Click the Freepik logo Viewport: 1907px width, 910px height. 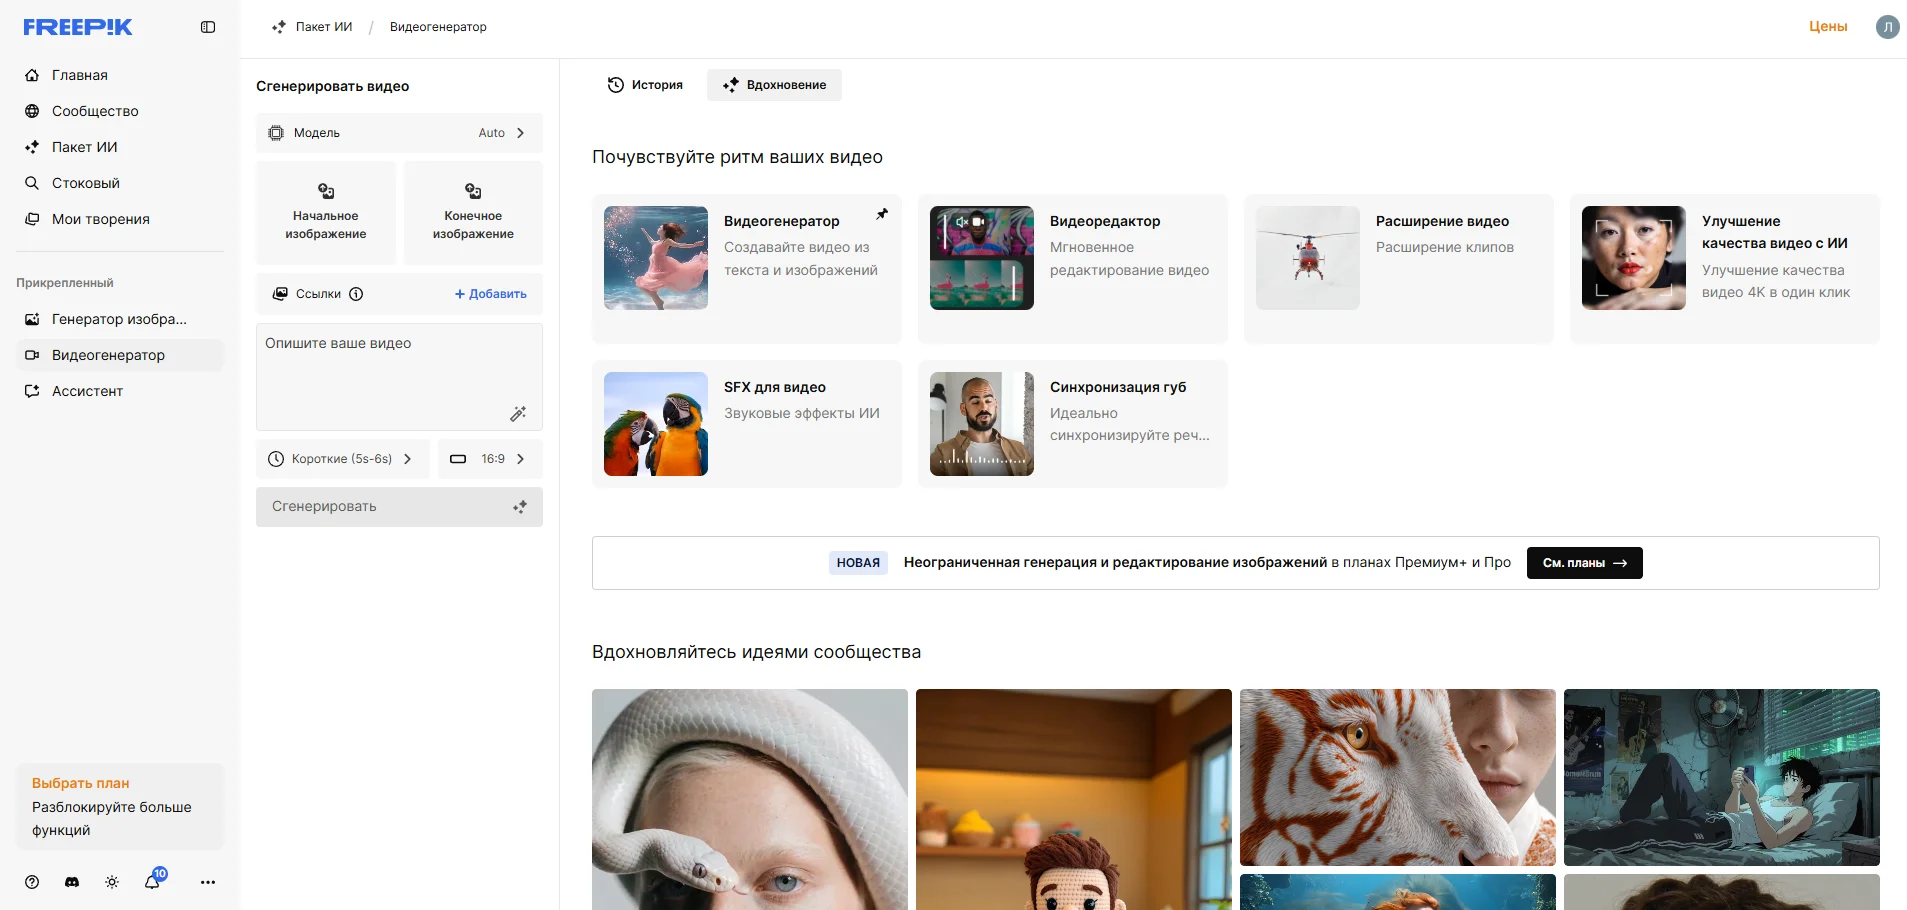tap(78, 27)
